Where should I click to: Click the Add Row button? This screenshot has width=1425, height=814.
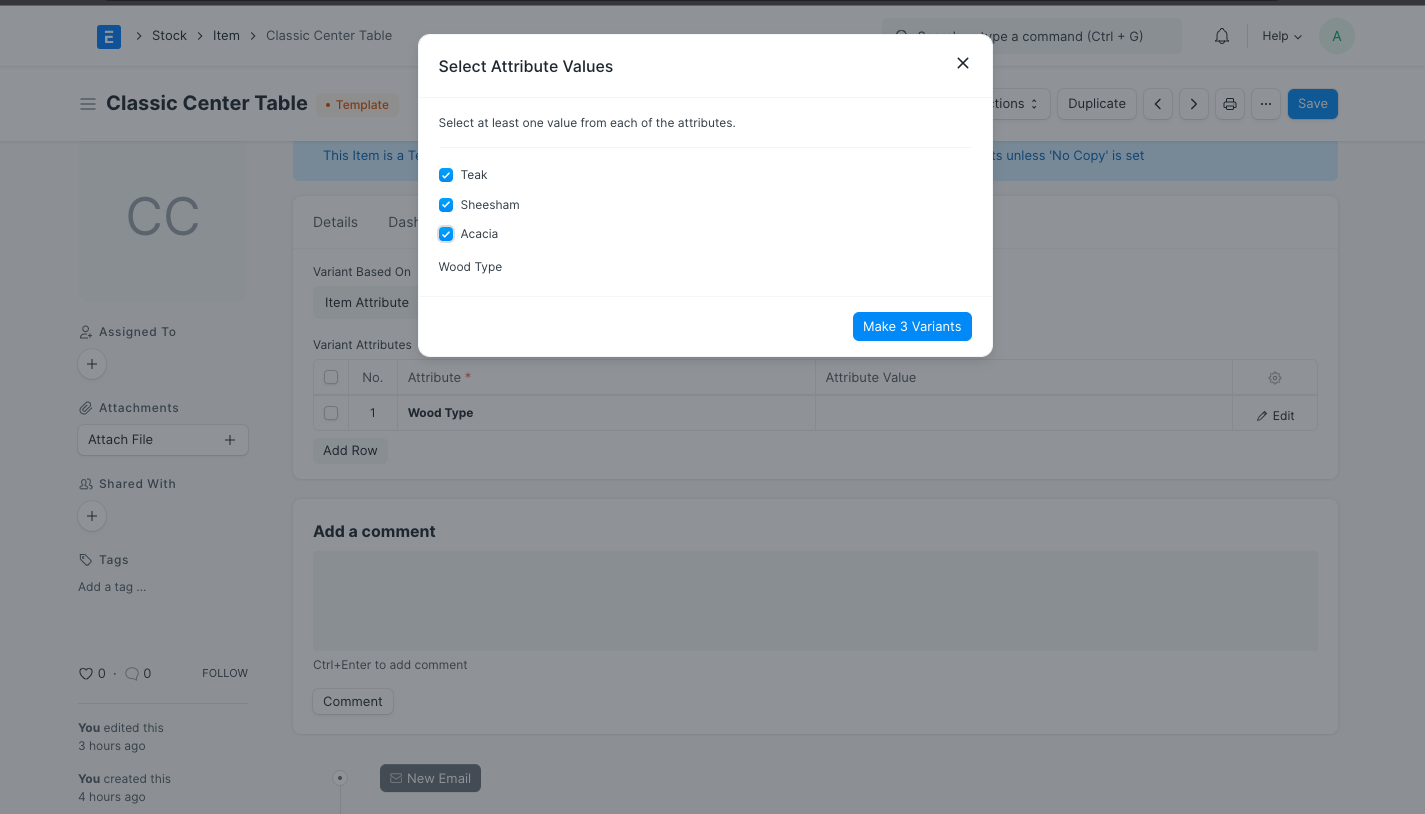pyautogui.click(x=349, y=450)
